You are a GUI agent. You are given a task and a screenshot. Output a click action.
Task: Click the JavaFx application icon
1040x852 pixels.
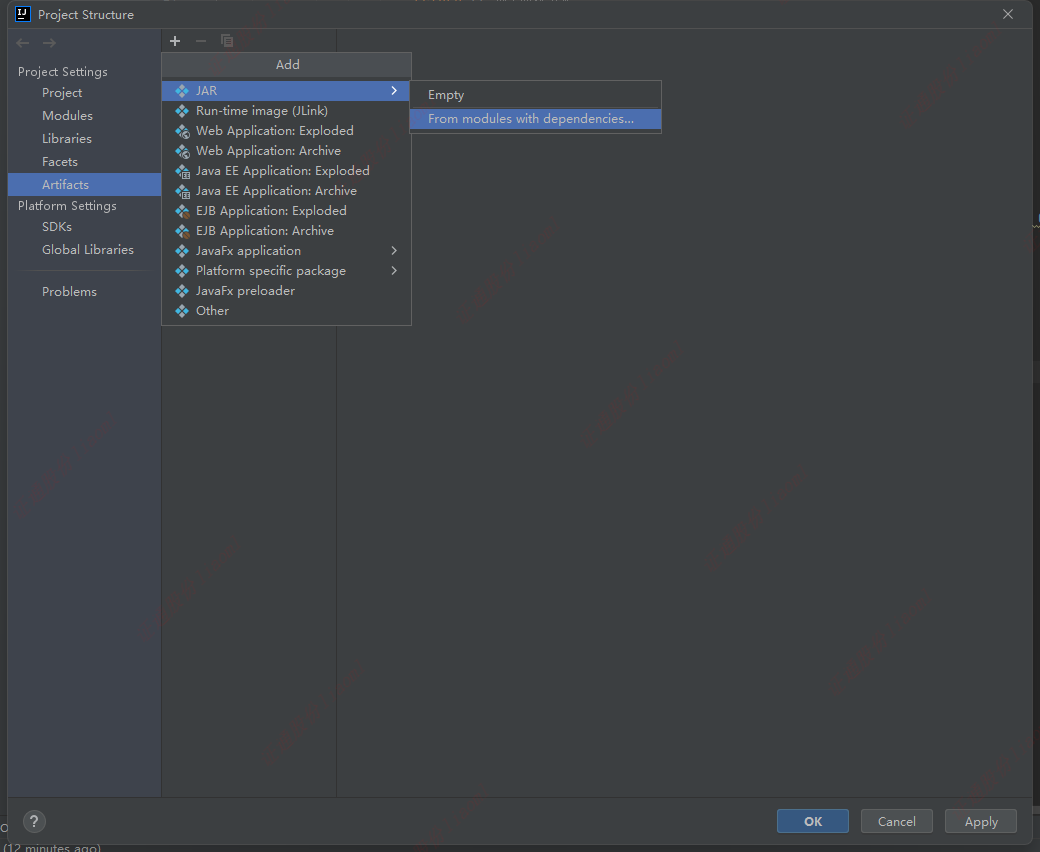(182, 251)
